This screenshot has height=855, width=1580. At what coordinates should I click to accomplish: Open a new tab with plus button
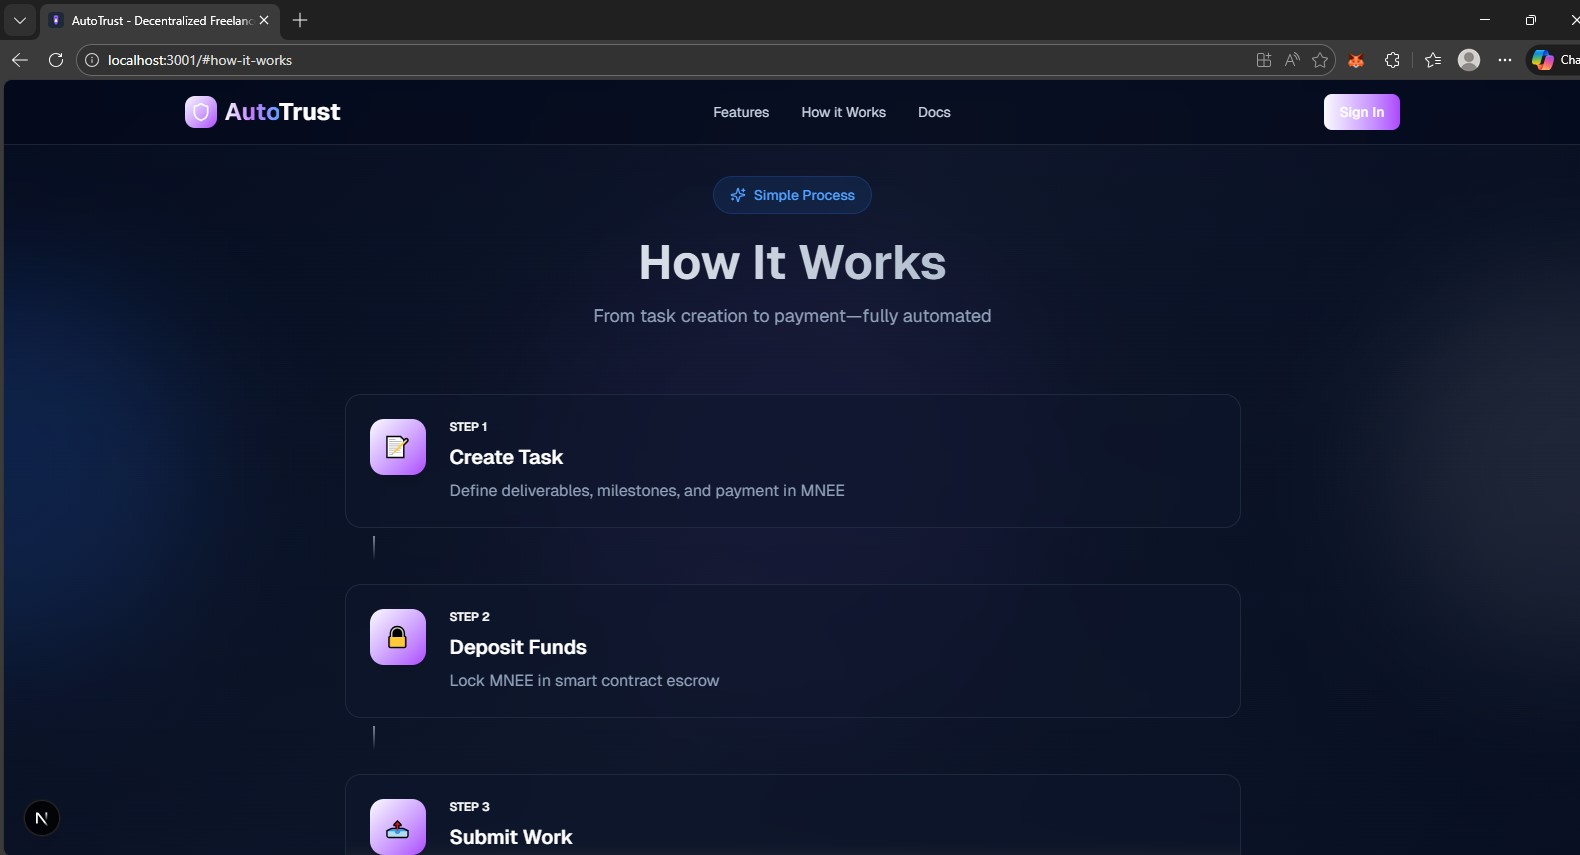(300, 20)
